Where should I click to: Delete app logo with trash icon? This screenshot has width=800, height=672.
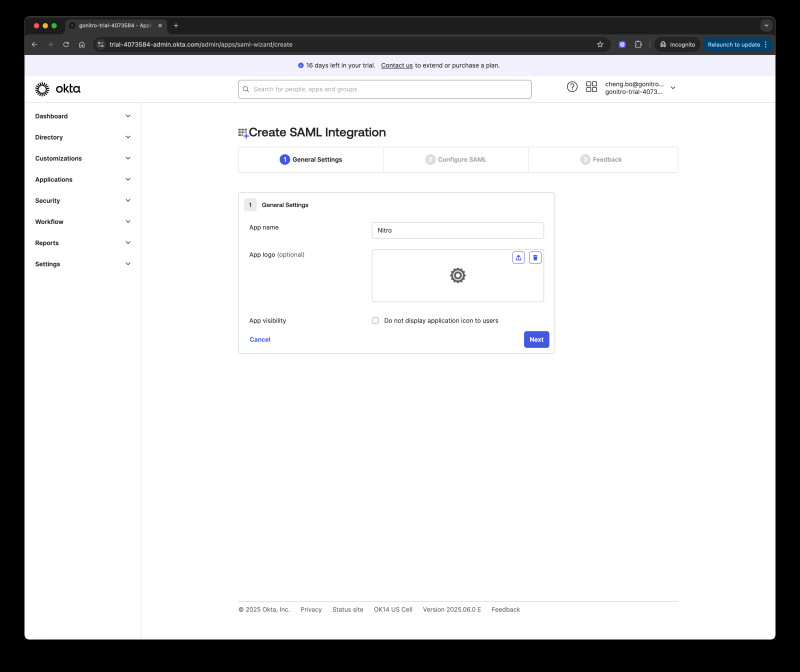pyautogui.click(x=535, y=258)
